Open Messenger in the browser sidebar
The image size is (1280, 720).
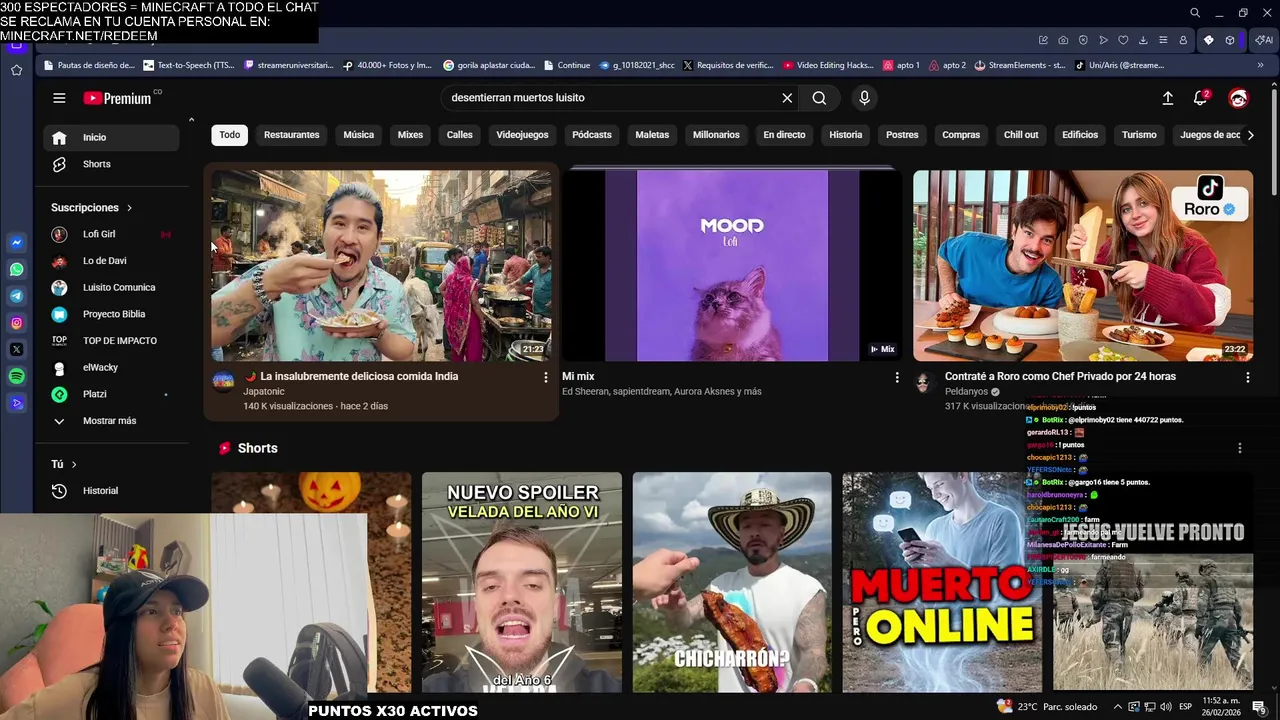tap(17, 242)
